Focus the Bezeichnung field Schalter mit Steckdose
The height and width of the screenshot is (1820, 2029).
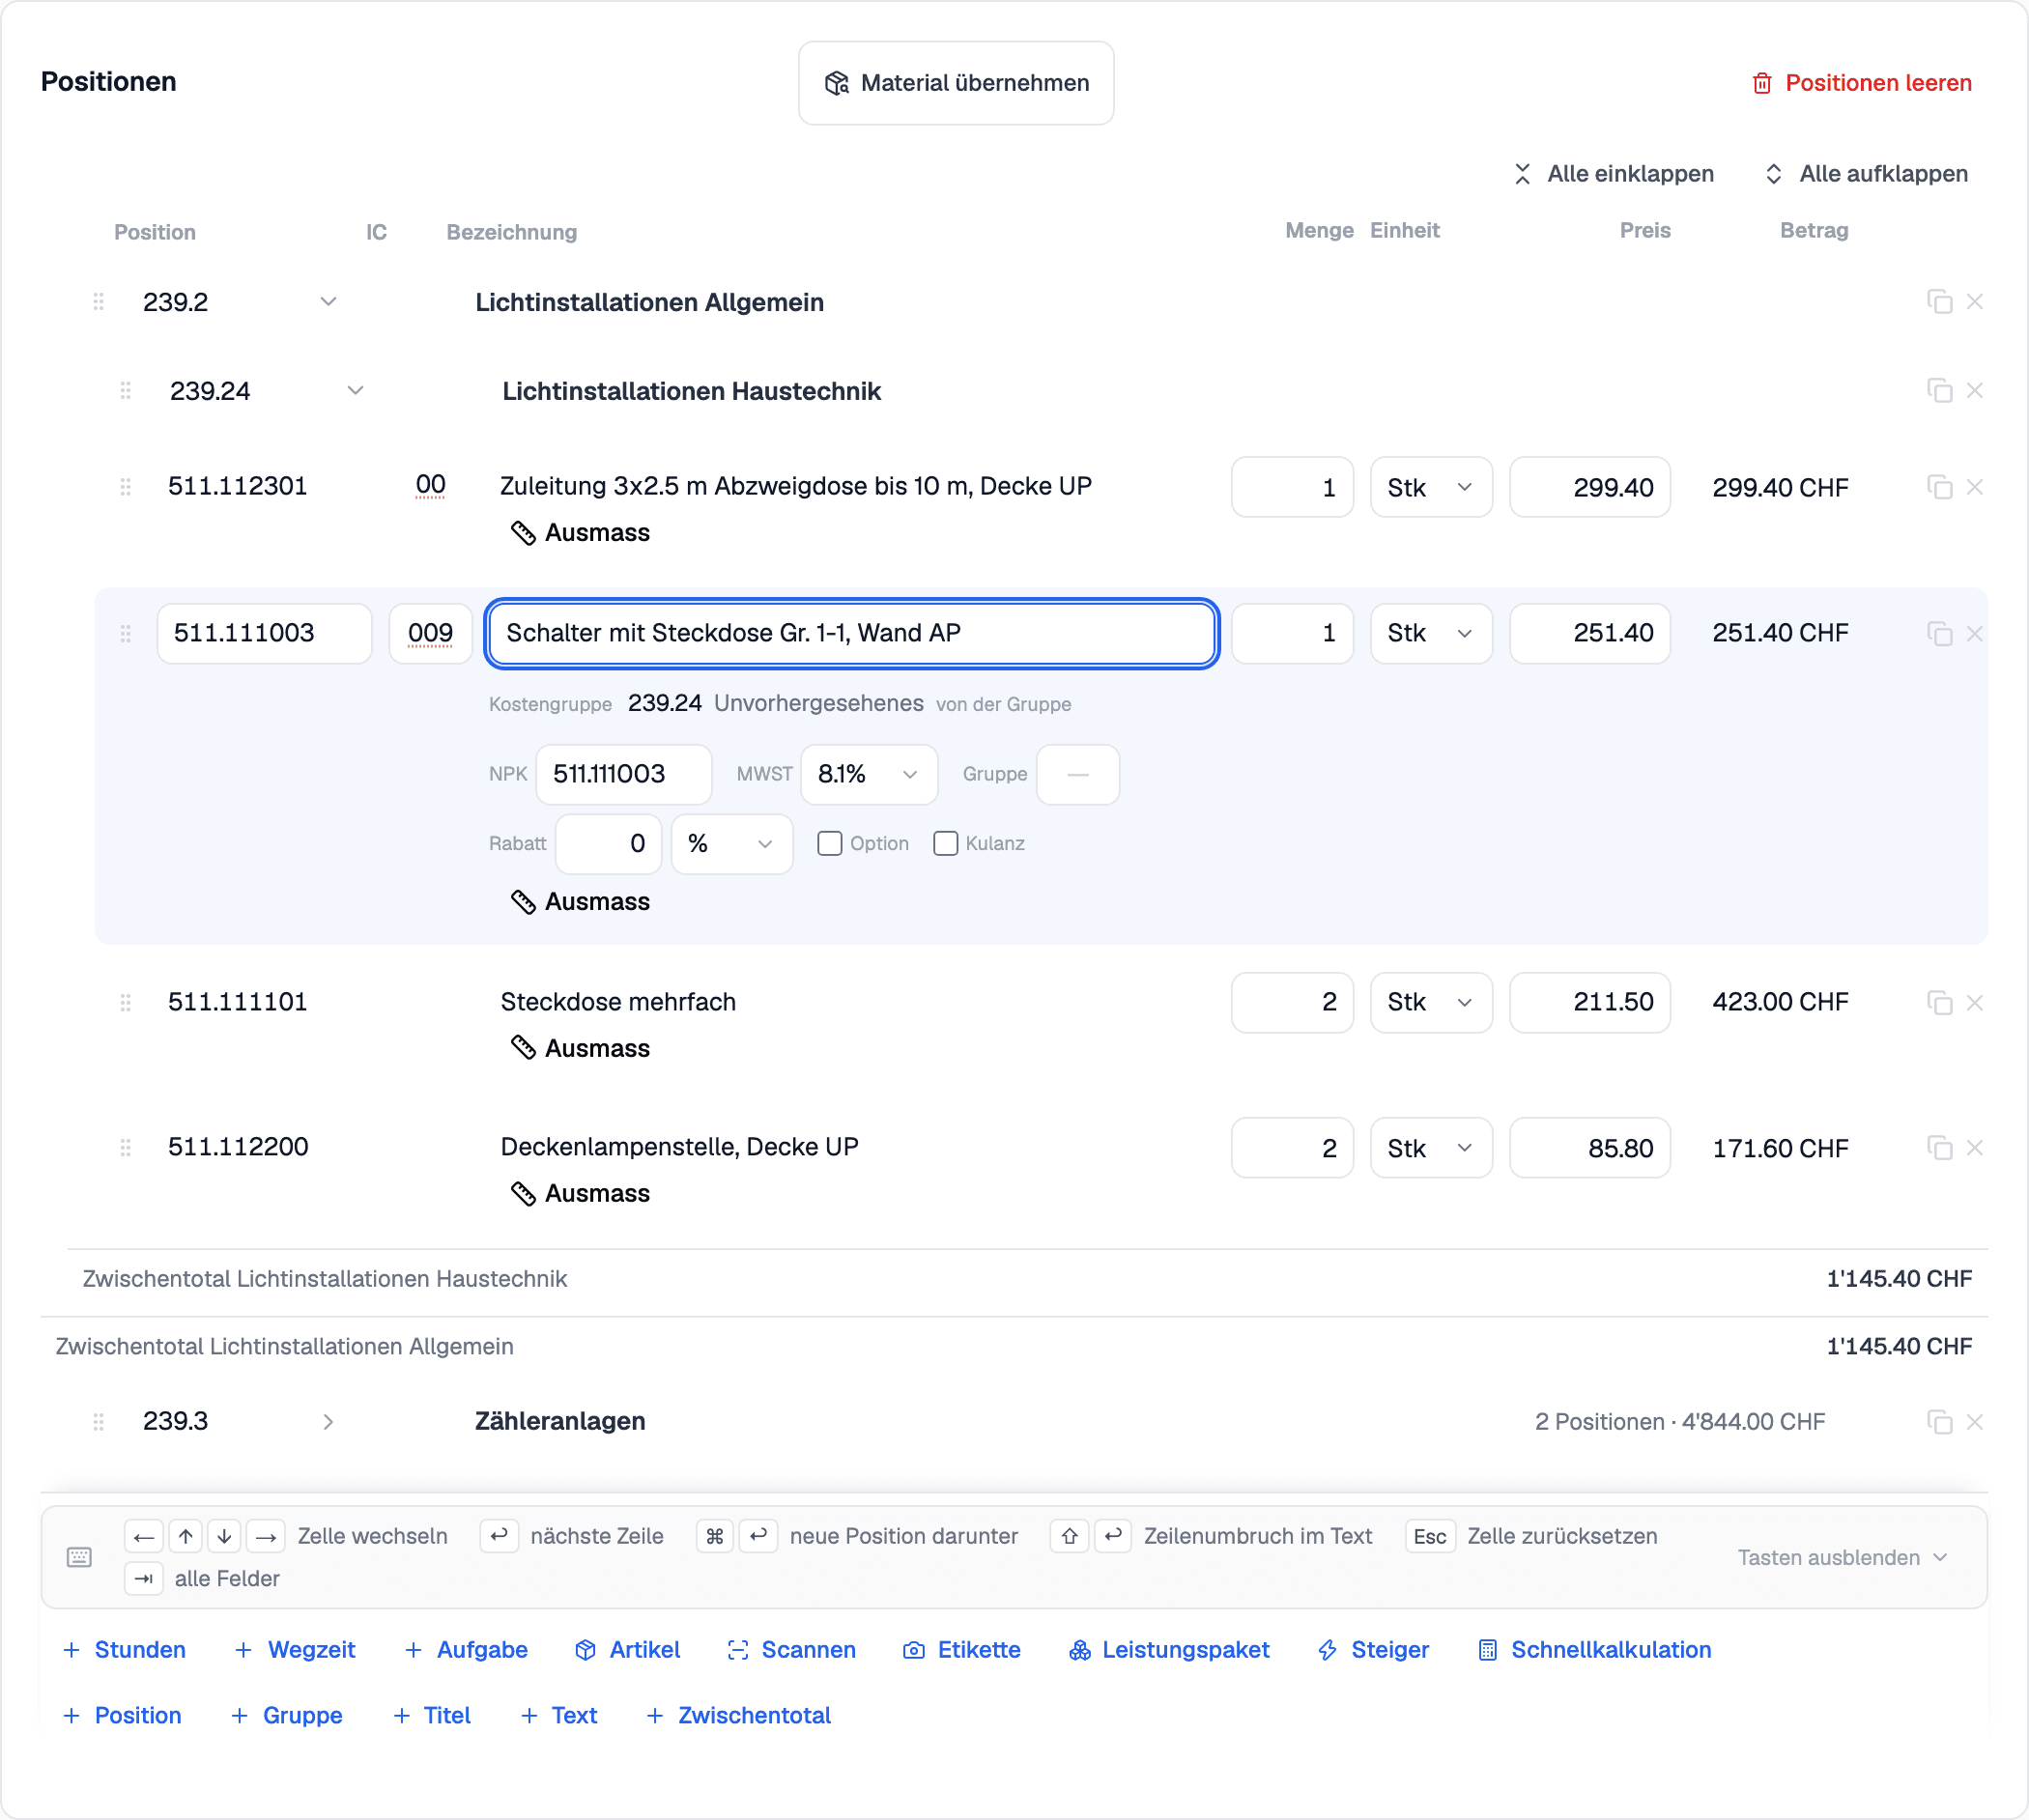point(852,634)
